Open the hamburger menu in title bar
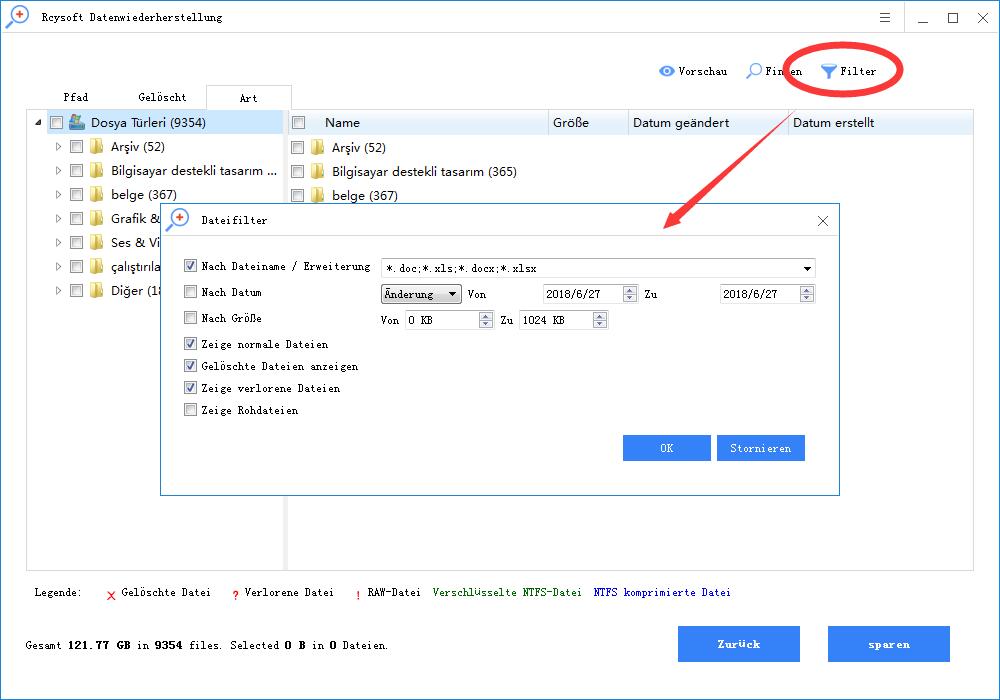 (x=885, y=17)
